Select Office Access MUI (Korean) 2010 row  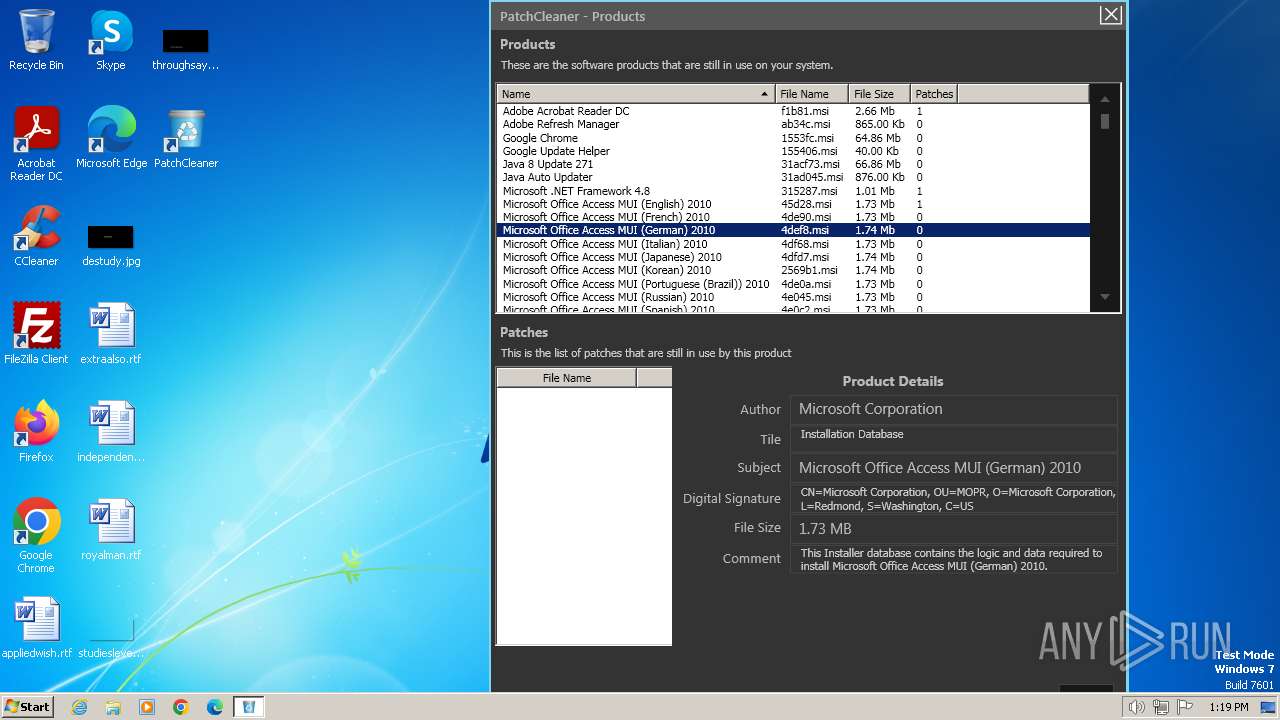pyautogui.click(x=793, y=270)
